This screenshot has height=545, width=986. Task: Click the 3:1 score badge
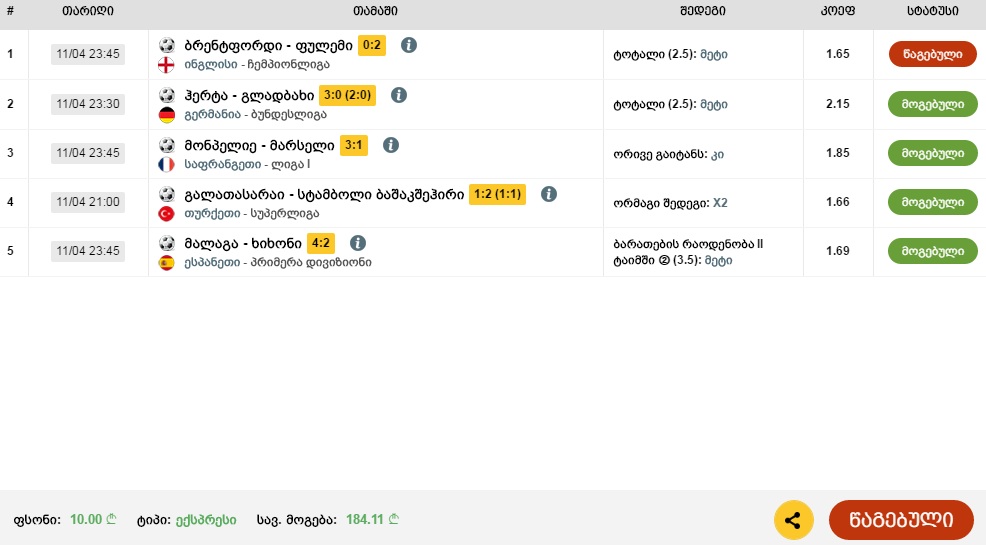(353, 145)
